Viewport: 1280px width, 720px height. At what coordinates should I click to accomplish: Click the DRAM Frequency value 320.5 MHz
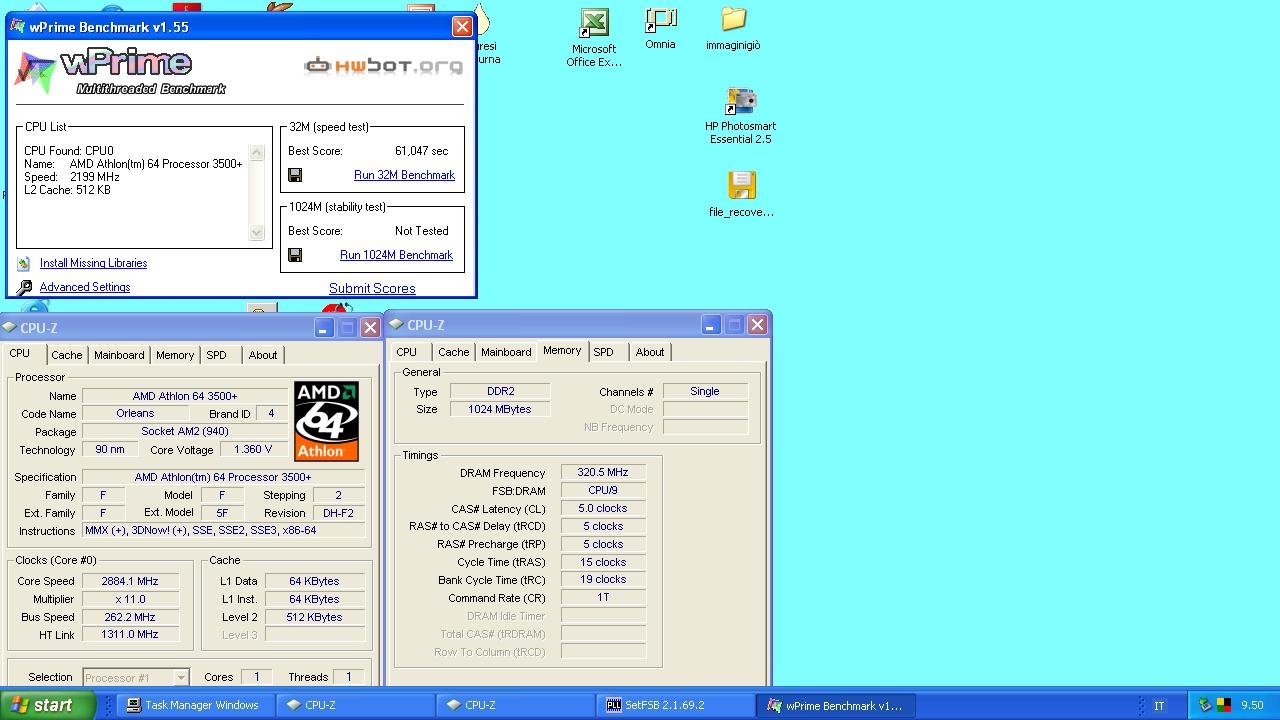coord(603,472)
